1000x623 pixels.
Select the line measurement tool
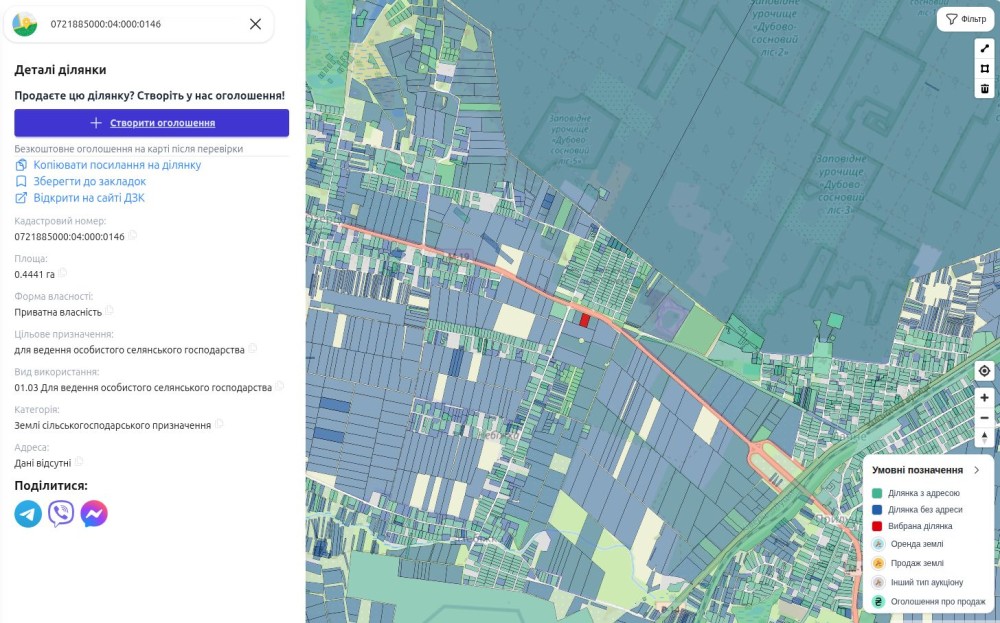[984, 48]
